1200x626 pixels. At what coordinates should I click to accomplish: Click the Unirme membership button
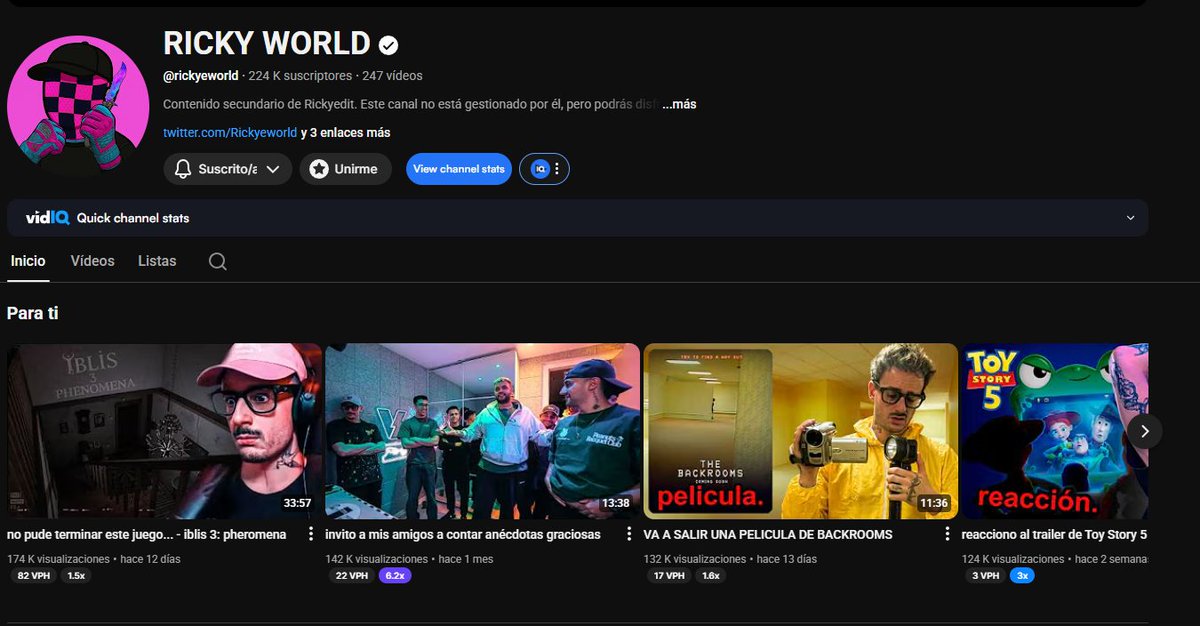pos(345,168)
